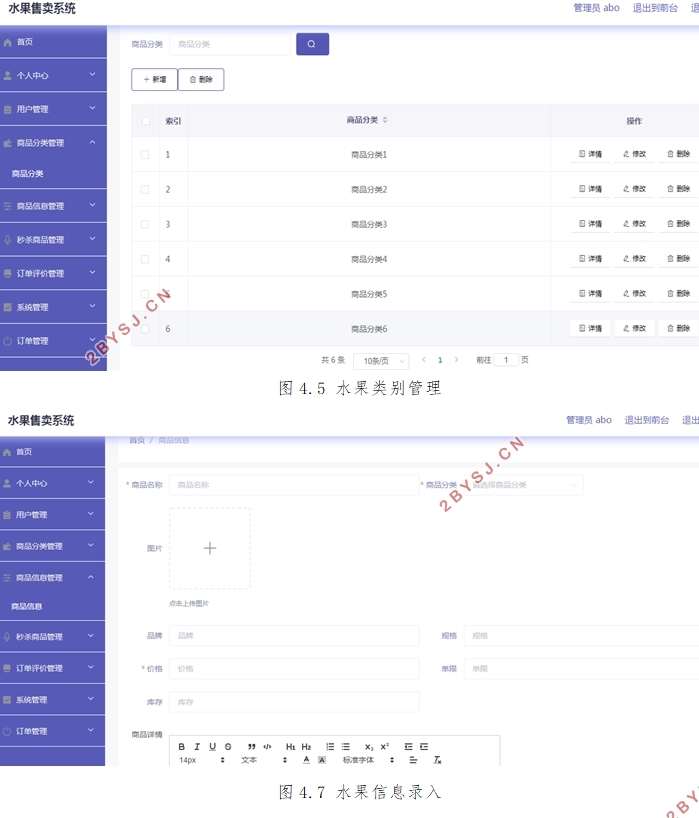
Task: Open the editor text color picker
Action: [x=306, y=761]
